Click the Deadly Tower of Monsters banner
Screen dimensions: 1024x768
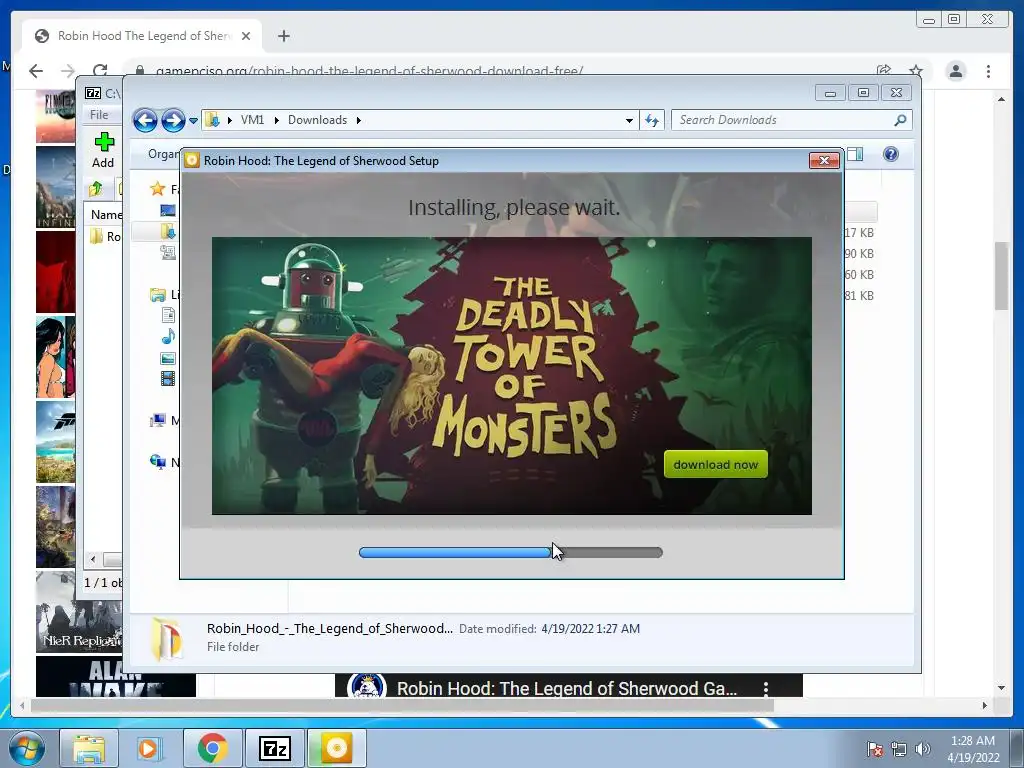(x=511, y=376)
